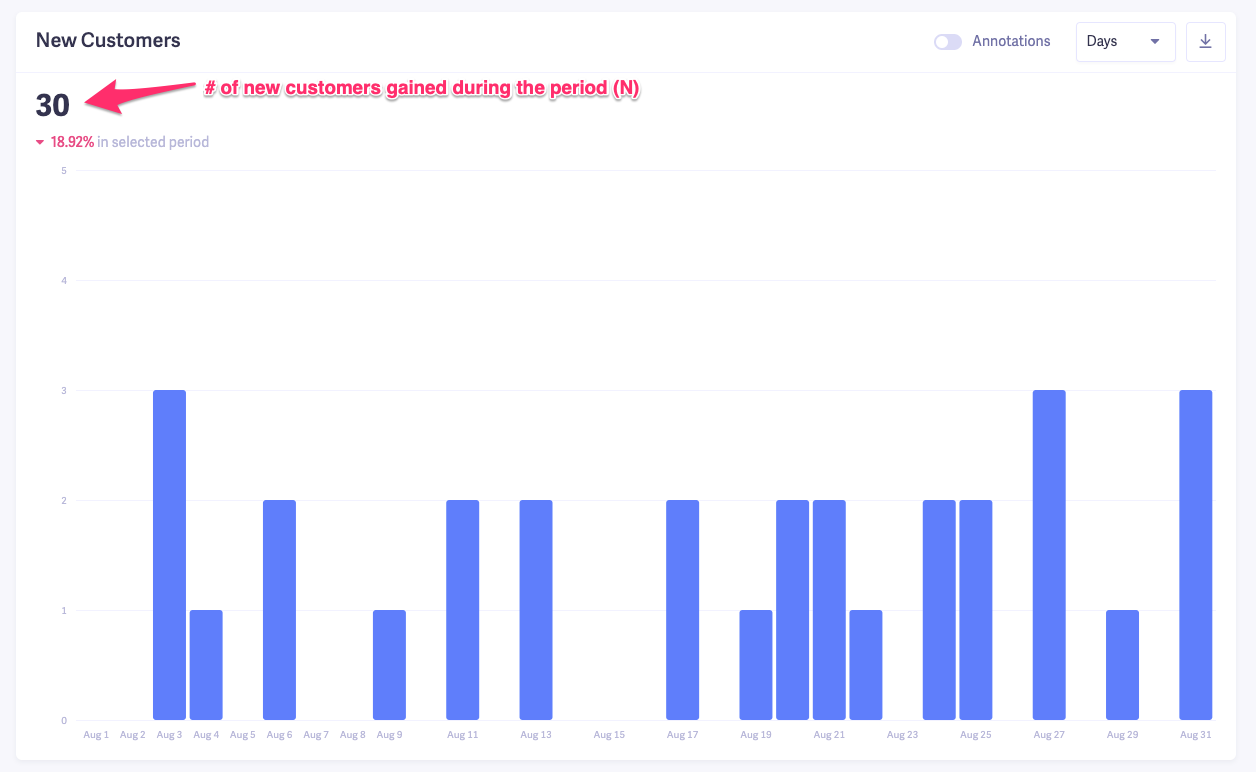Image resolution: width=1256 pixels, height=772 pixels.
Task: Select the Aug 17 bar
Action: pyautogui.click(x=682, y=610)
